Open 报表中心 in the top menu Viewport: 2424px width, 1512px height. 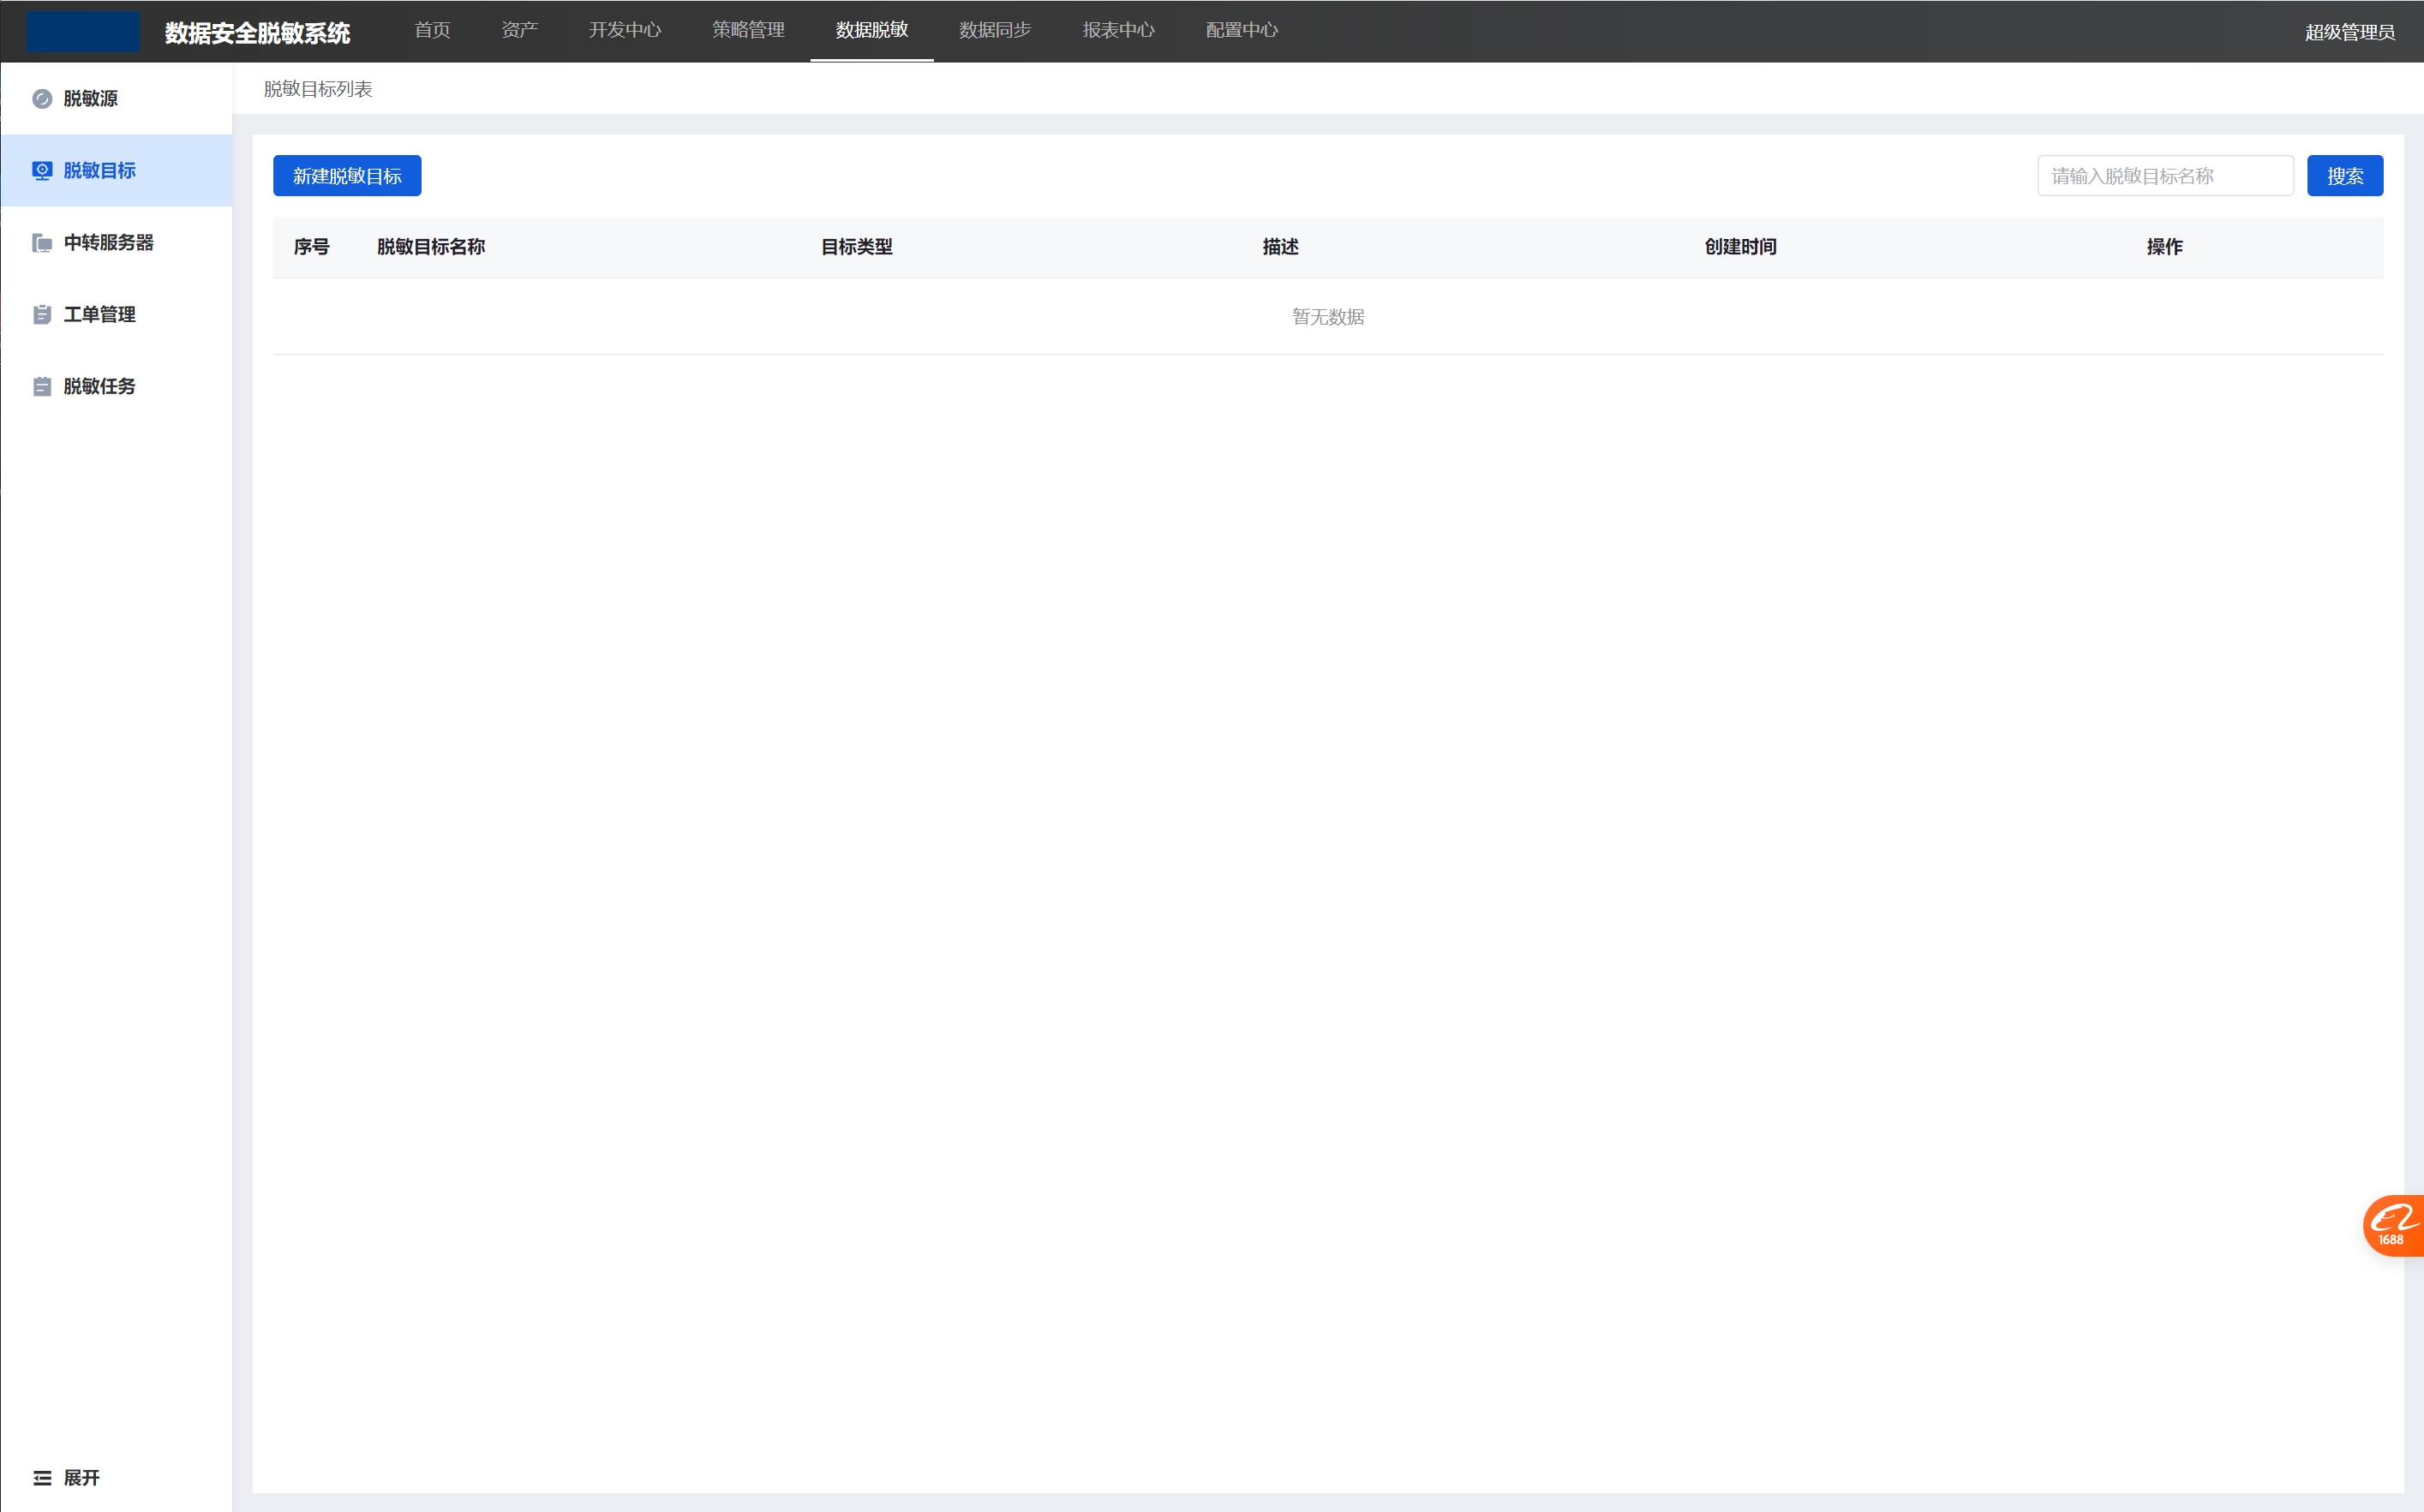click(1118, 30)
